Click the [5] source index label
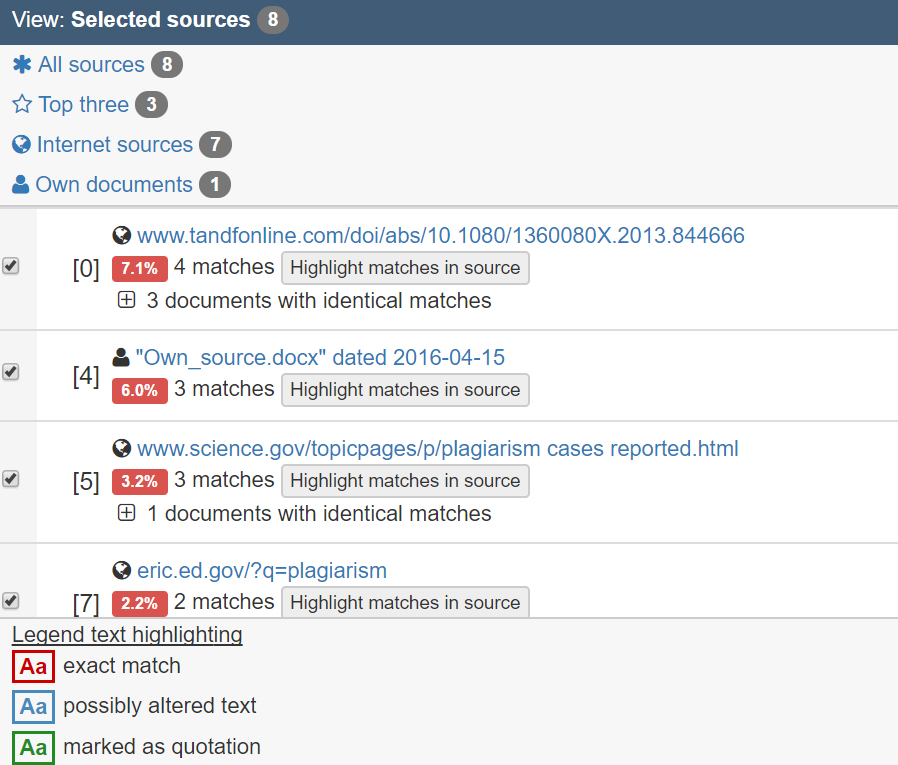 click(86, 482)
